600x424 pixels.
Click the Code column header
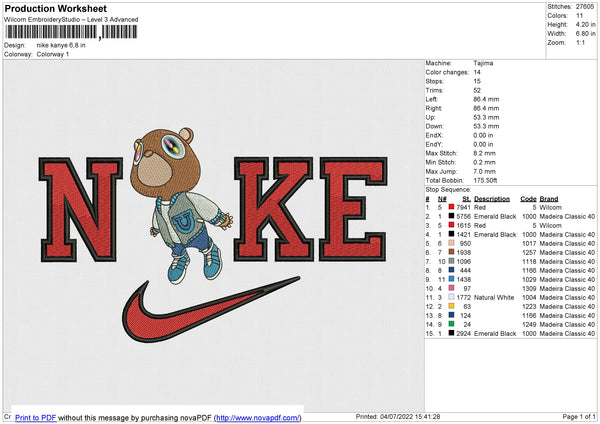(528, 199)
